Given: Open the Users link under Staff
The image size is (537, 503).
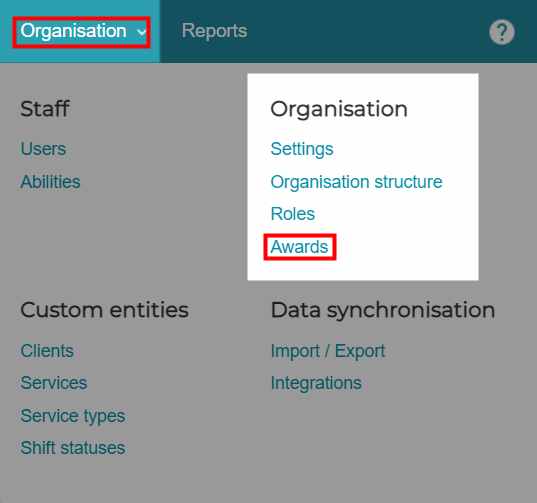Looking at the screenshot, I should click(x=43, y=149).
